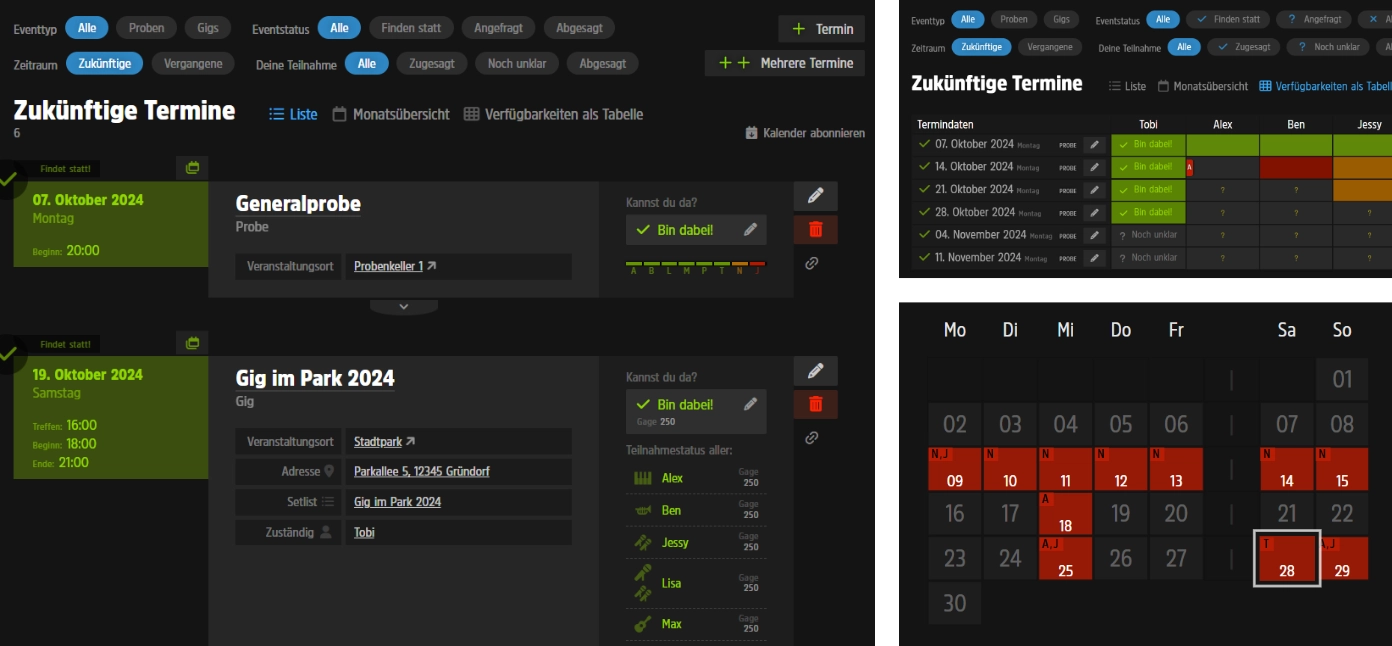The height and width of the screenshot is (646, 1392).
Task: Edit the 14. Oktober 2024 table row
Action: 1096,167
